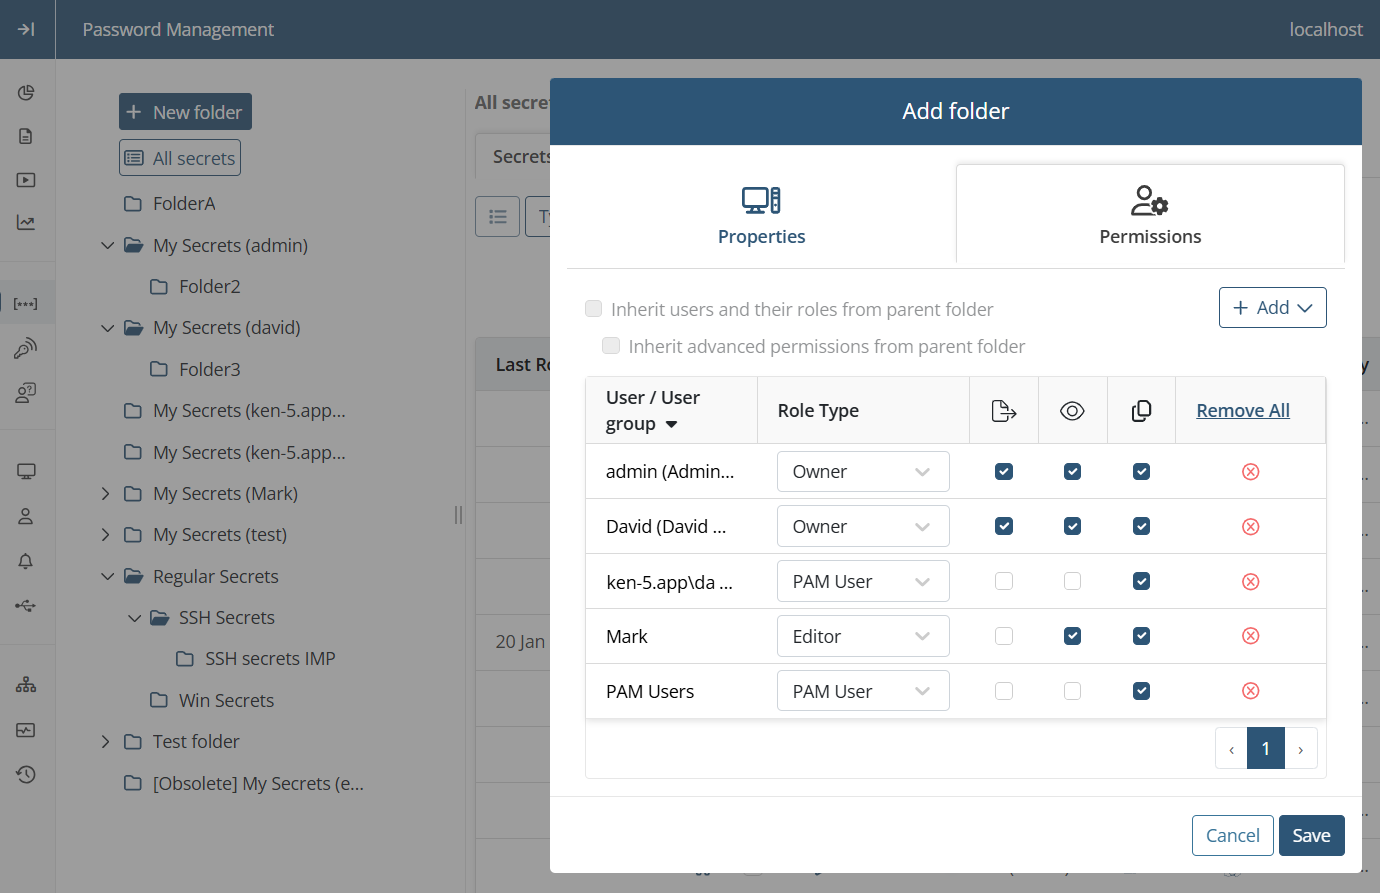Switch to the Permissions tab

tap(1150, 216)
